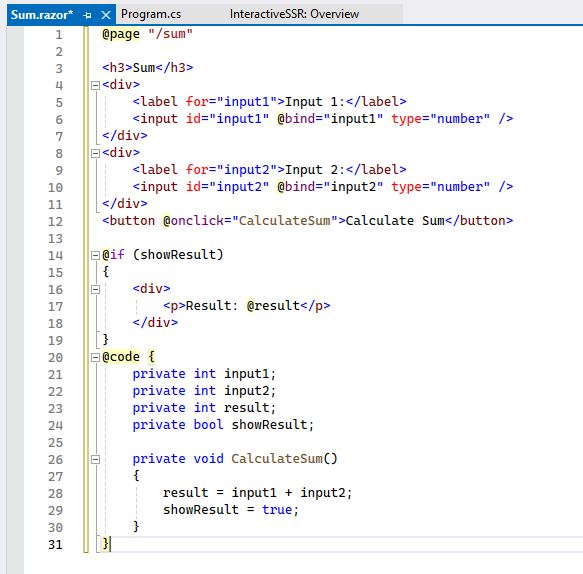
Task: Click the closing brace on line 31
Action: pos(106,544)
